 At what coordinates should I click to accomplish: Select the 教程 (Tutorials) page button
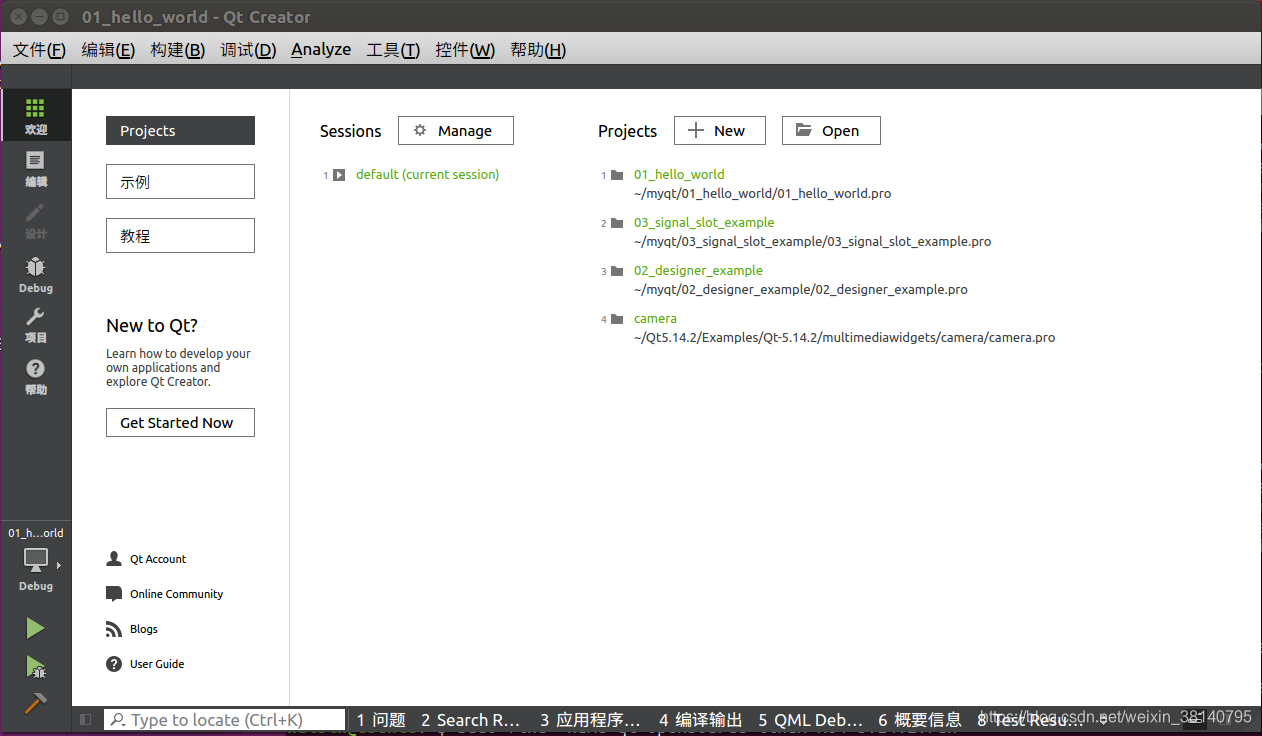click(180, 236)
